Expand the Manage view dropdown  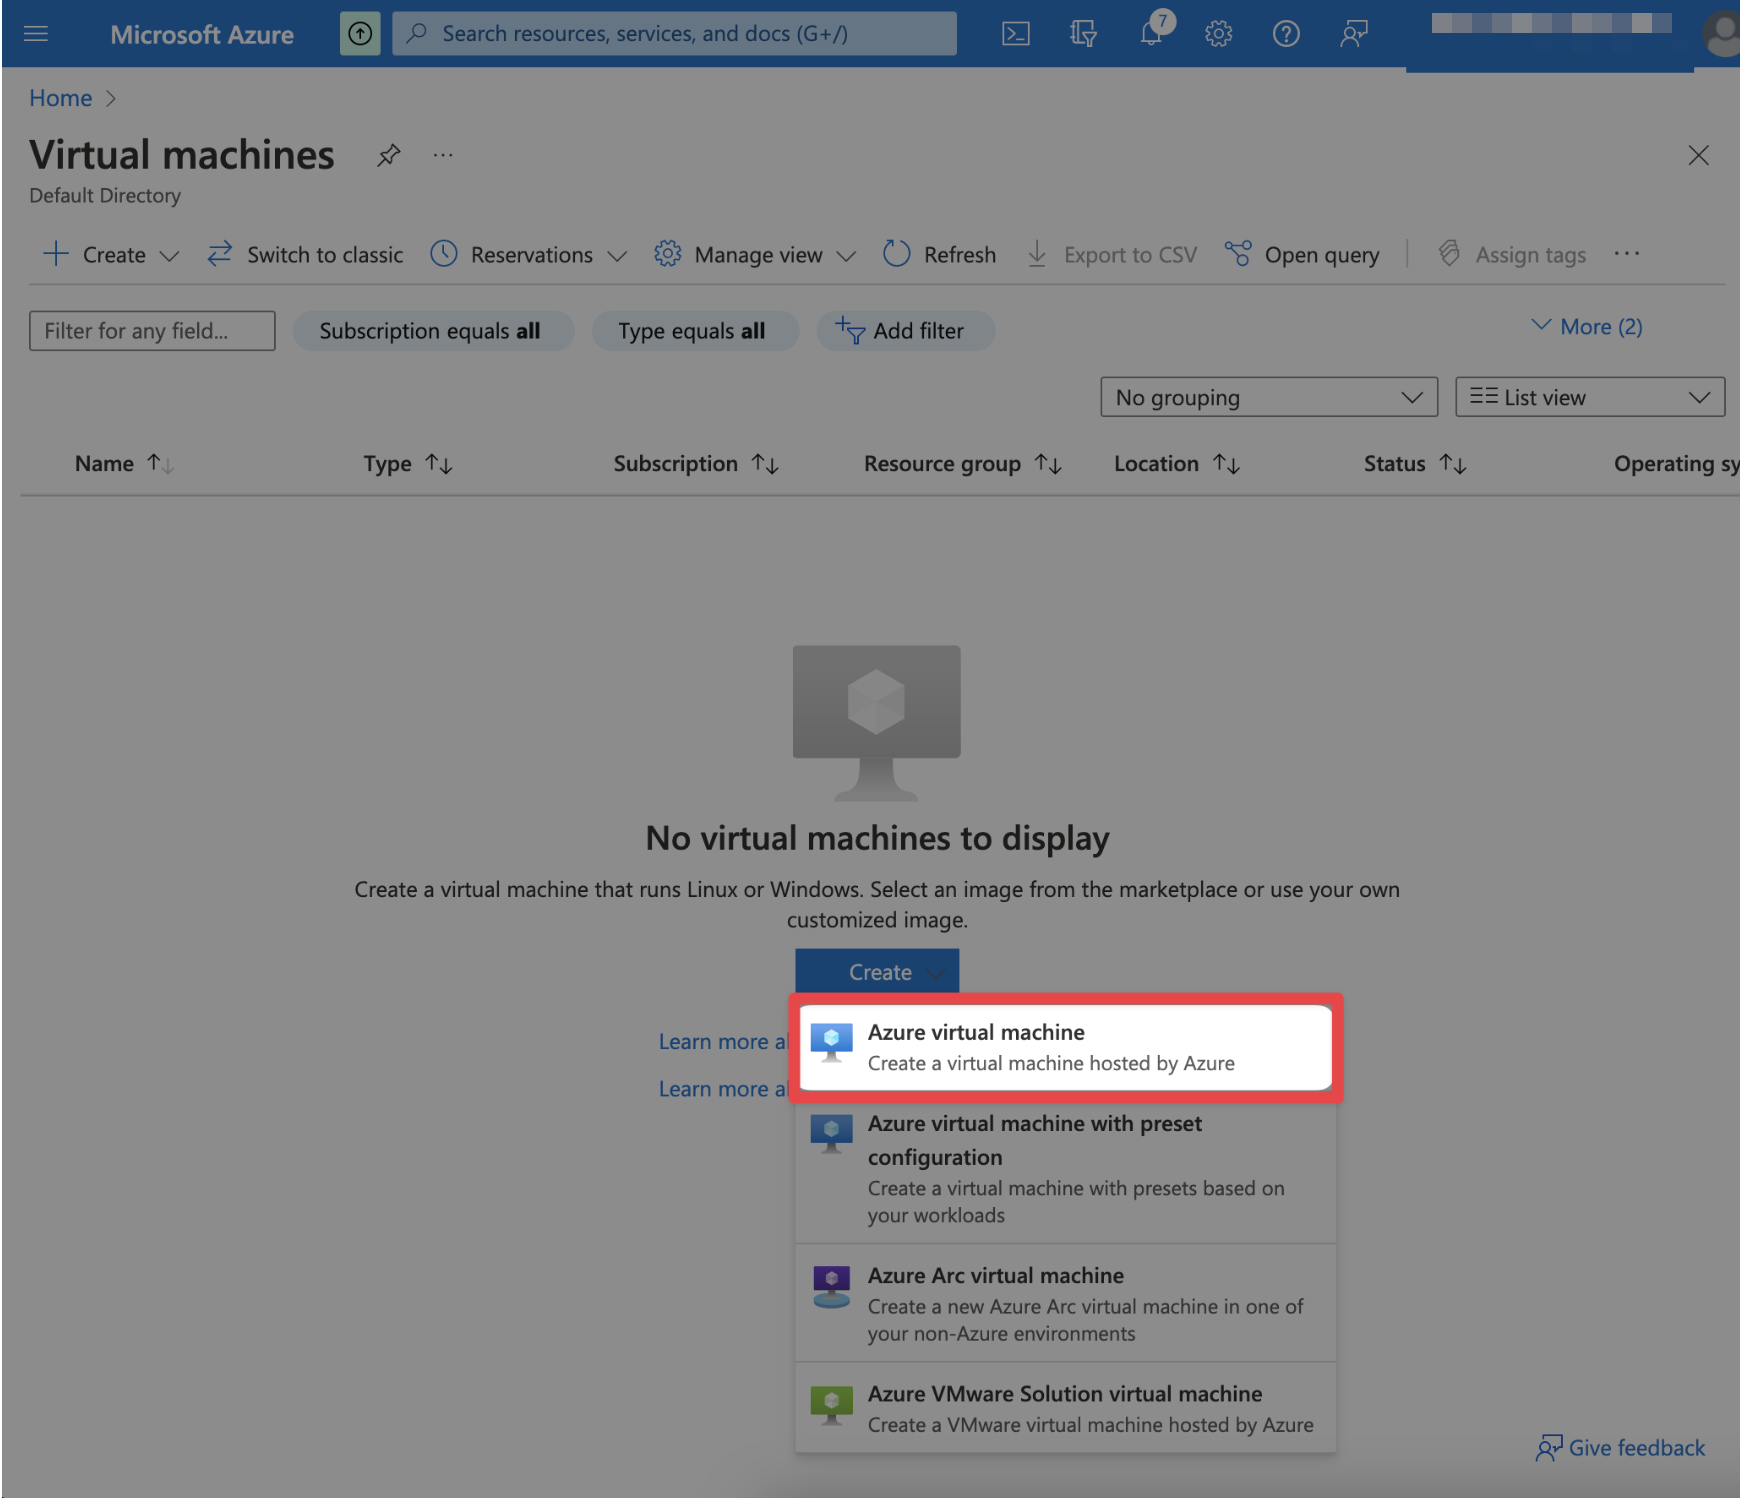(755, 255)
